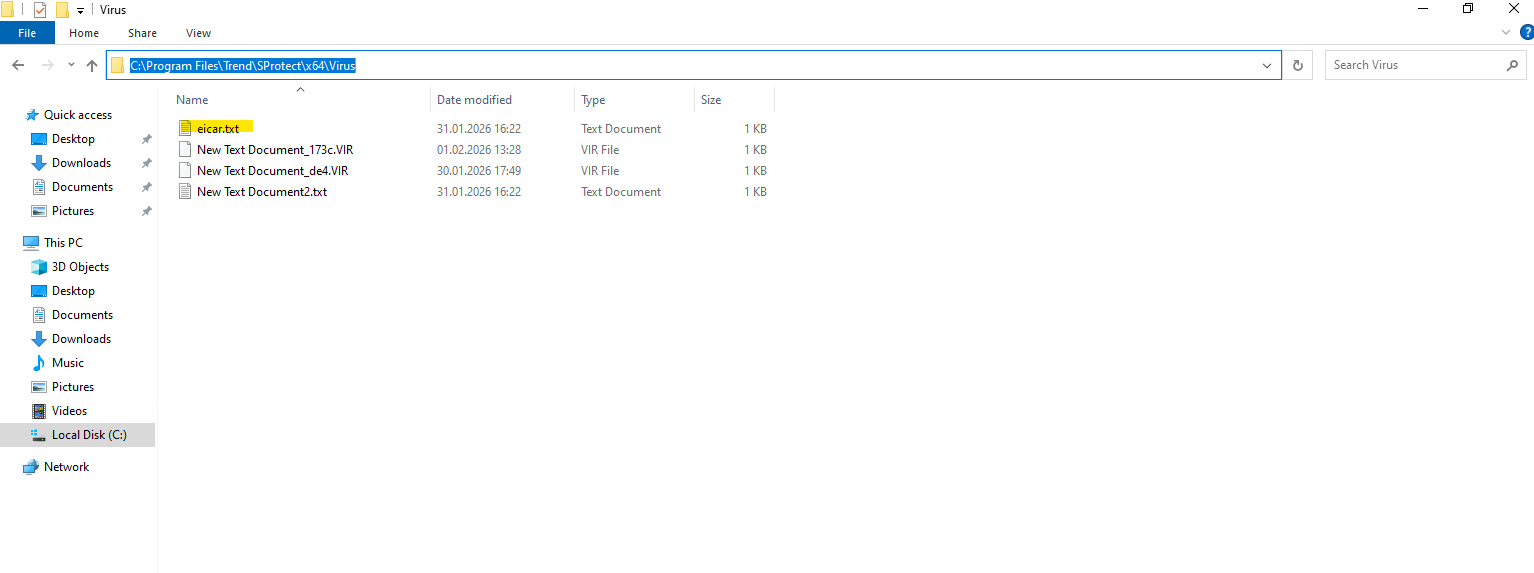Viewport: 1534px width, 573px height.
Task: Open Network in navigation pane
Action: pos(66,467)
